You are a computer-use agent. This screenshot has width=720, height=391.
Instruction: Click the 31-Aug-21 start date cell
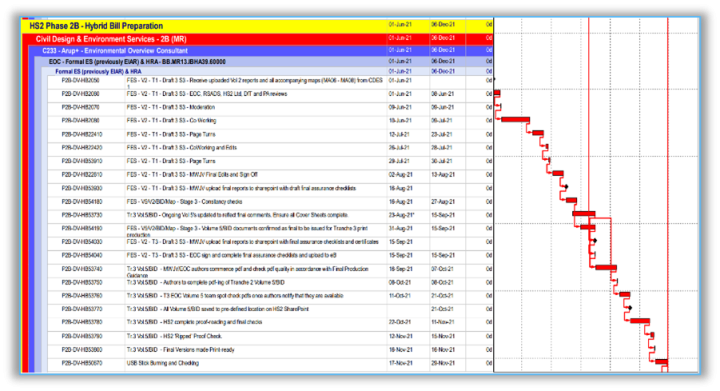pos(401,228)
